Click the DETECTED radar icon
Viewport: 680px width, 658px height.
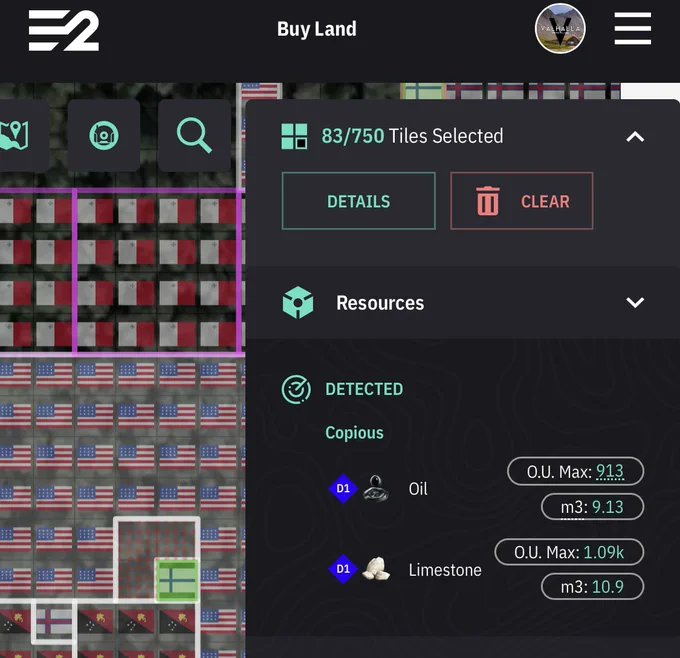(296, 389)
